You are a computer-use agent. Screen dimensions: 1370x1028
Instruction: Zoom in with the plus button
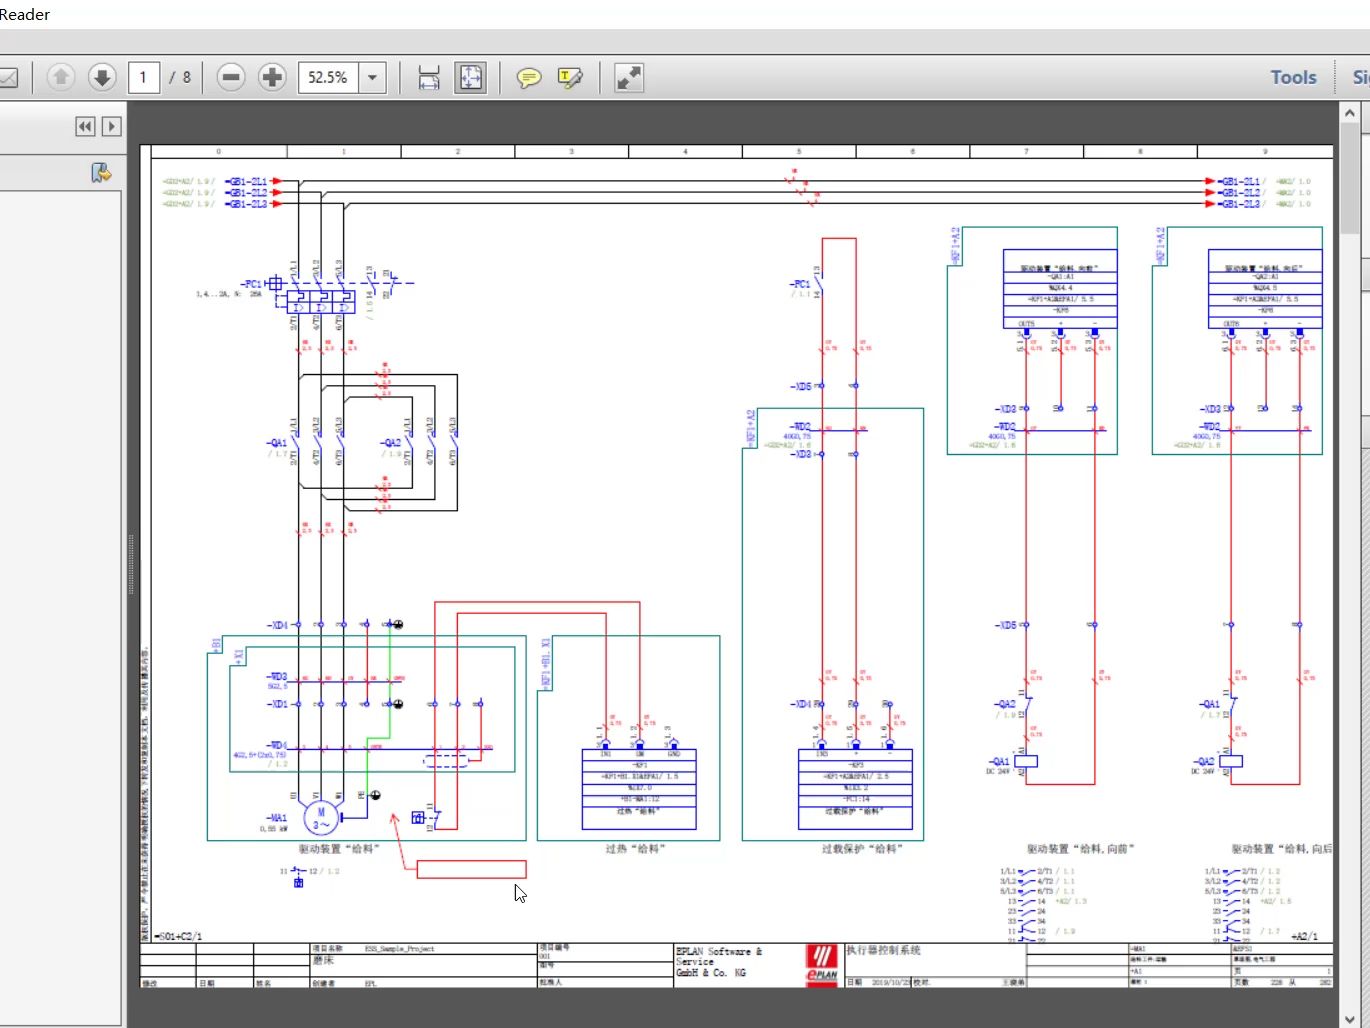[x=272, y=77]
